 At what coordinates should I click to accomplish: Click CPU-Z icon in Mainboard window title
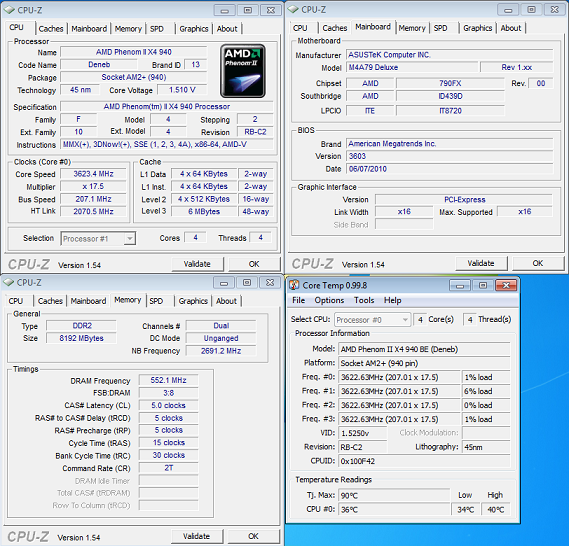coord(293,9)
